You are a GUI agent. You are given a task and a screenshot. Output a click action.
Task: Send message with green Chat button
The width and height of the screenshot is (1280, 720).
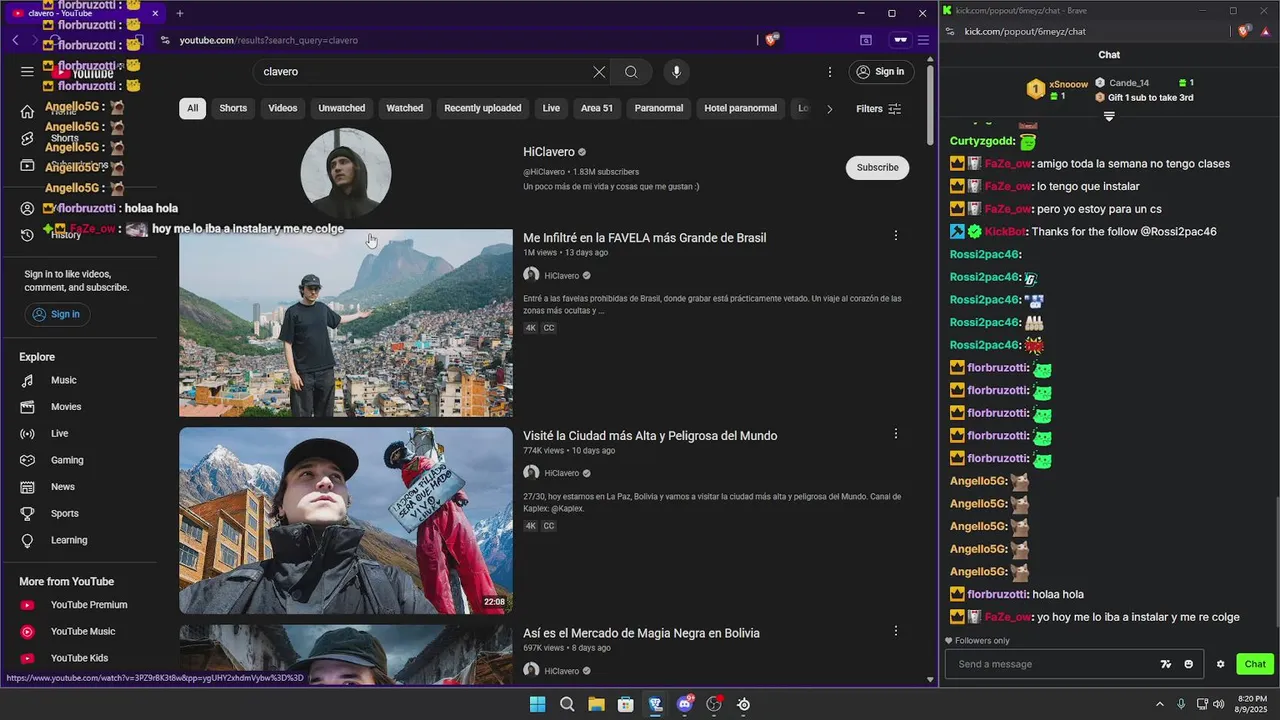[1255, 664]
